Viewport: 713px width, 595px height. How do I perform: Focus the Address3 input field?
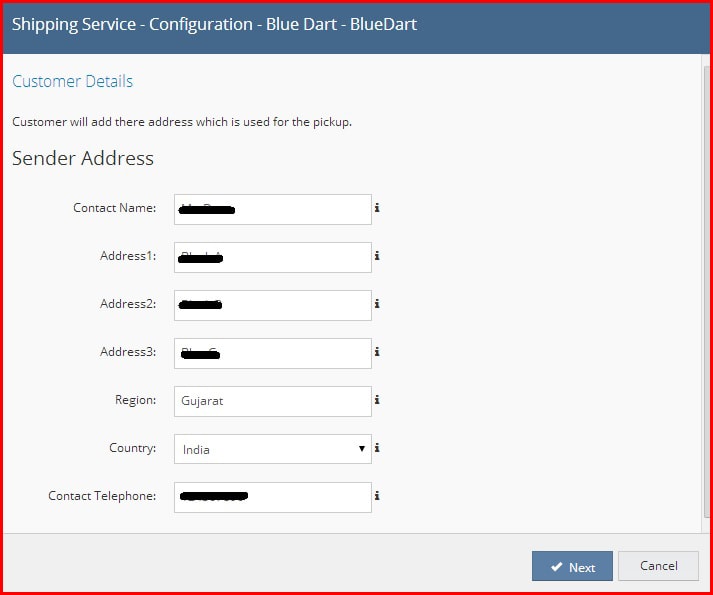[x=273, y=353]
